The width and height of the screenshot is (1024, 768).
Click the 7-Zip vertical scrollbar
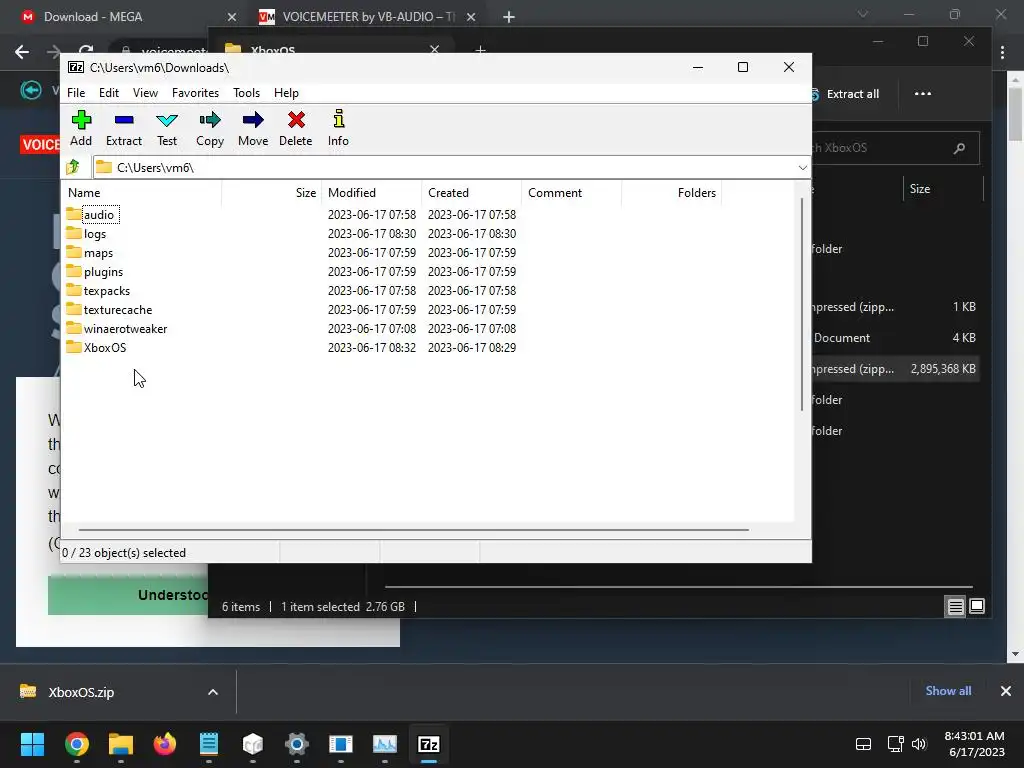[802, 304]
